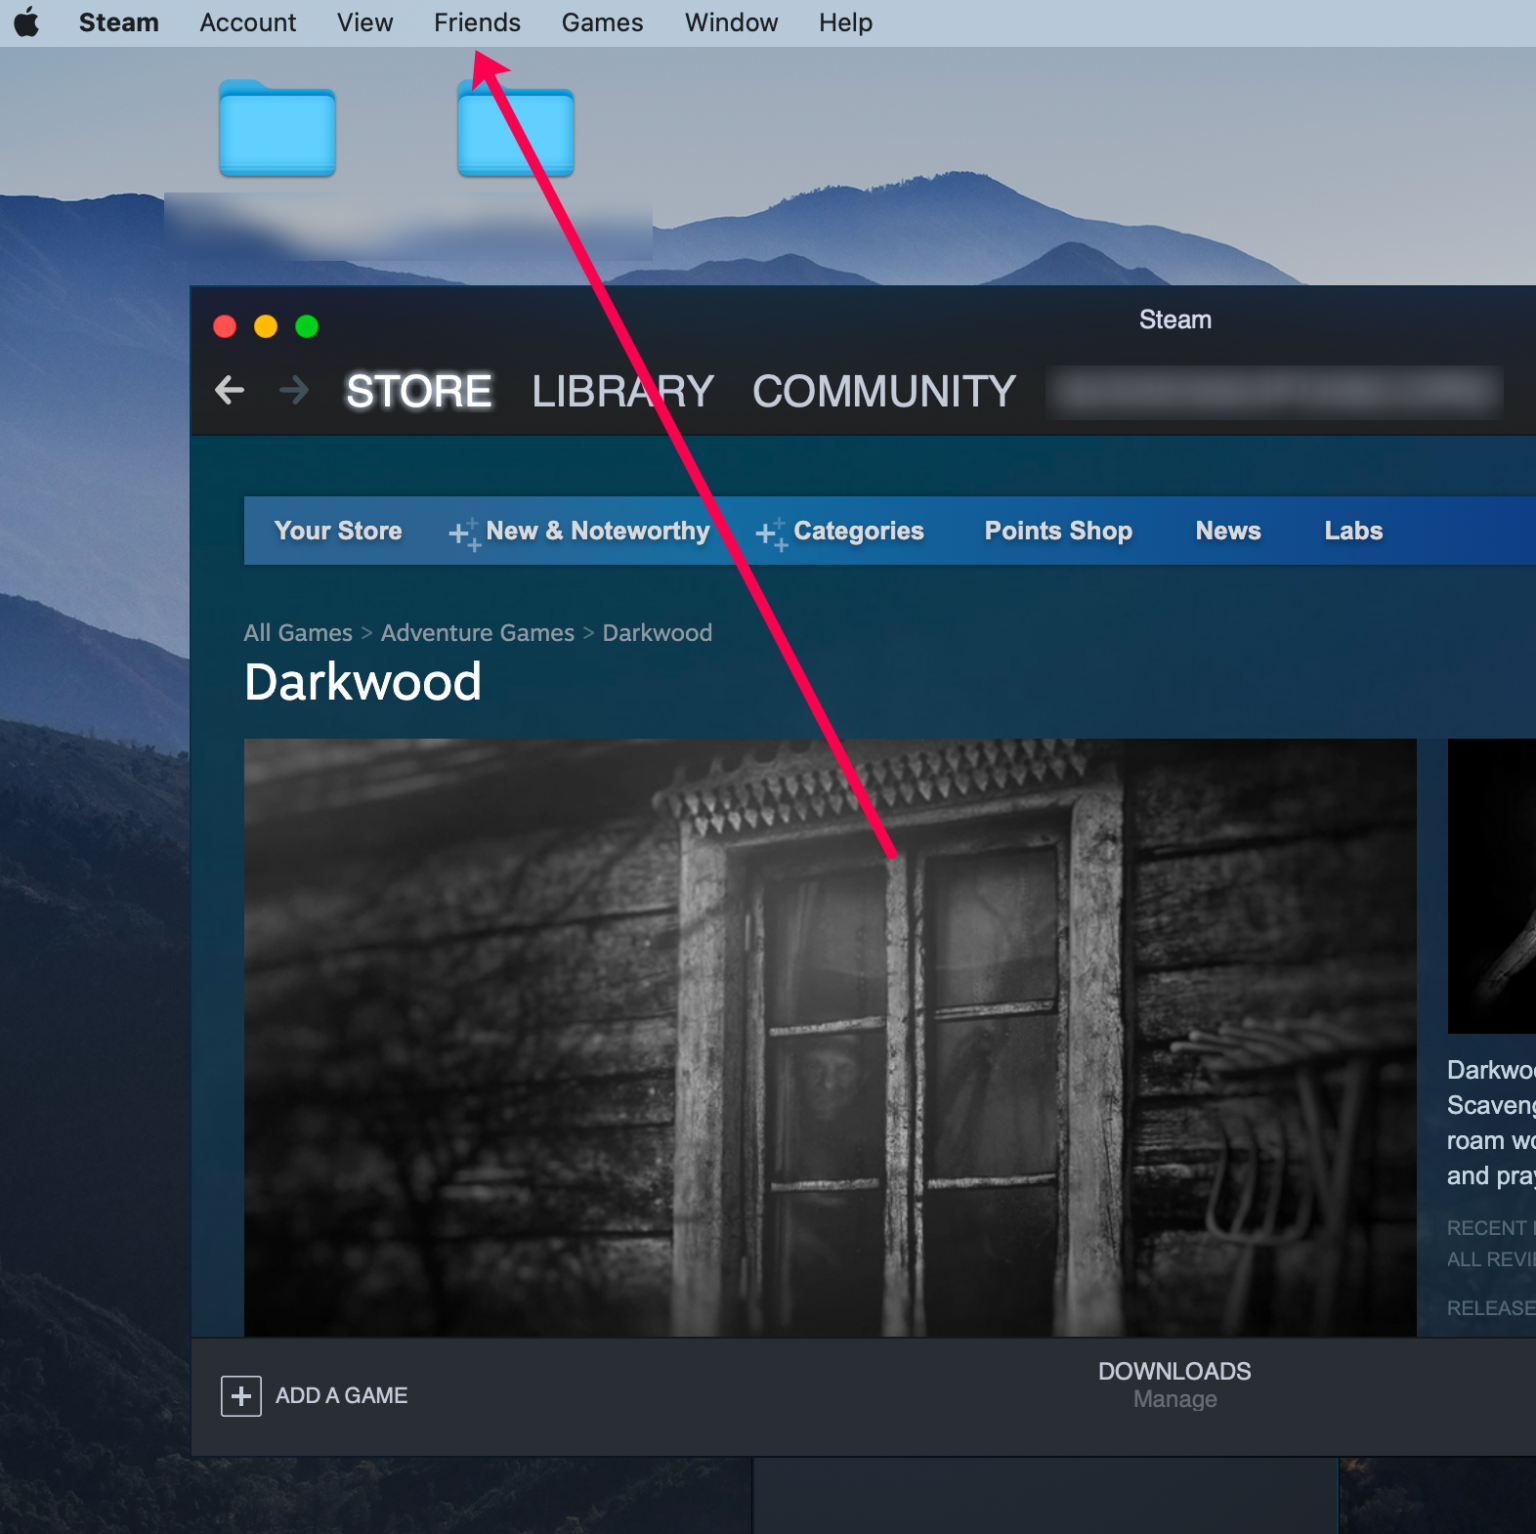Open the Points Shop
The width and height of the screenshot is (1536, 1534).
1058,531
